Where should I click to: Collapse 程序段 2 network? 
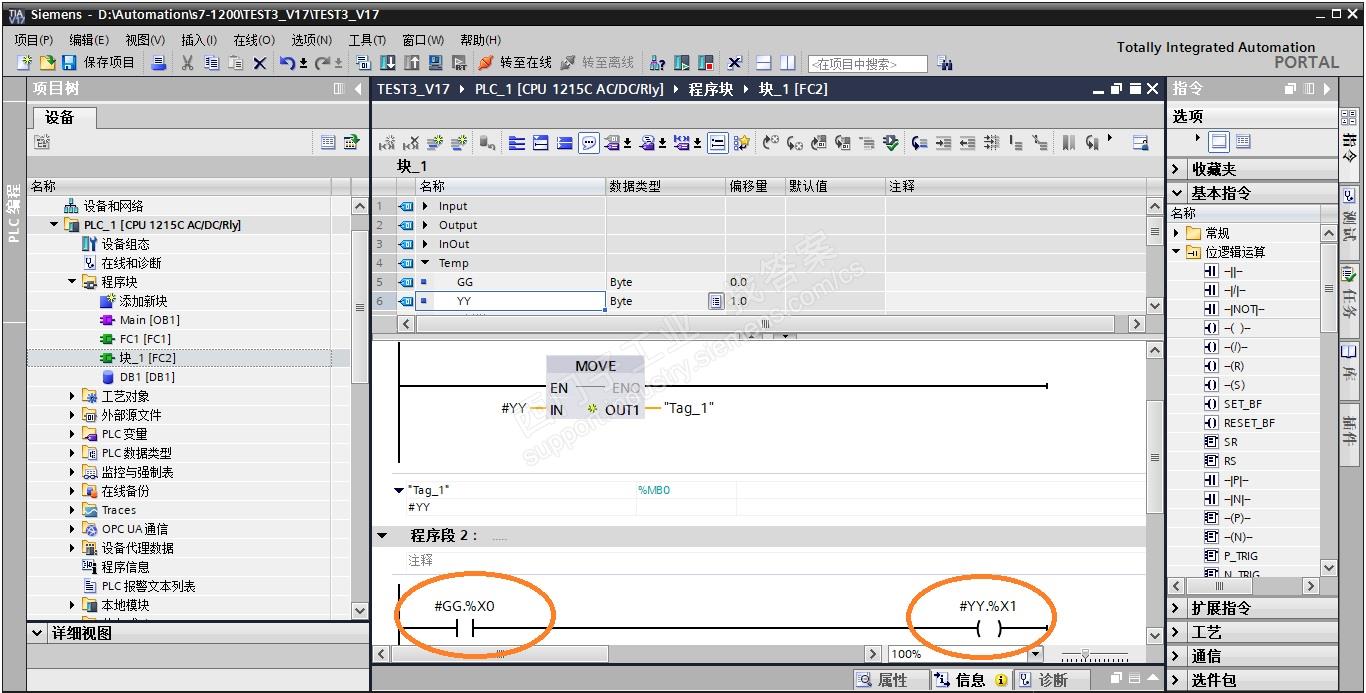tap(382, 536)
